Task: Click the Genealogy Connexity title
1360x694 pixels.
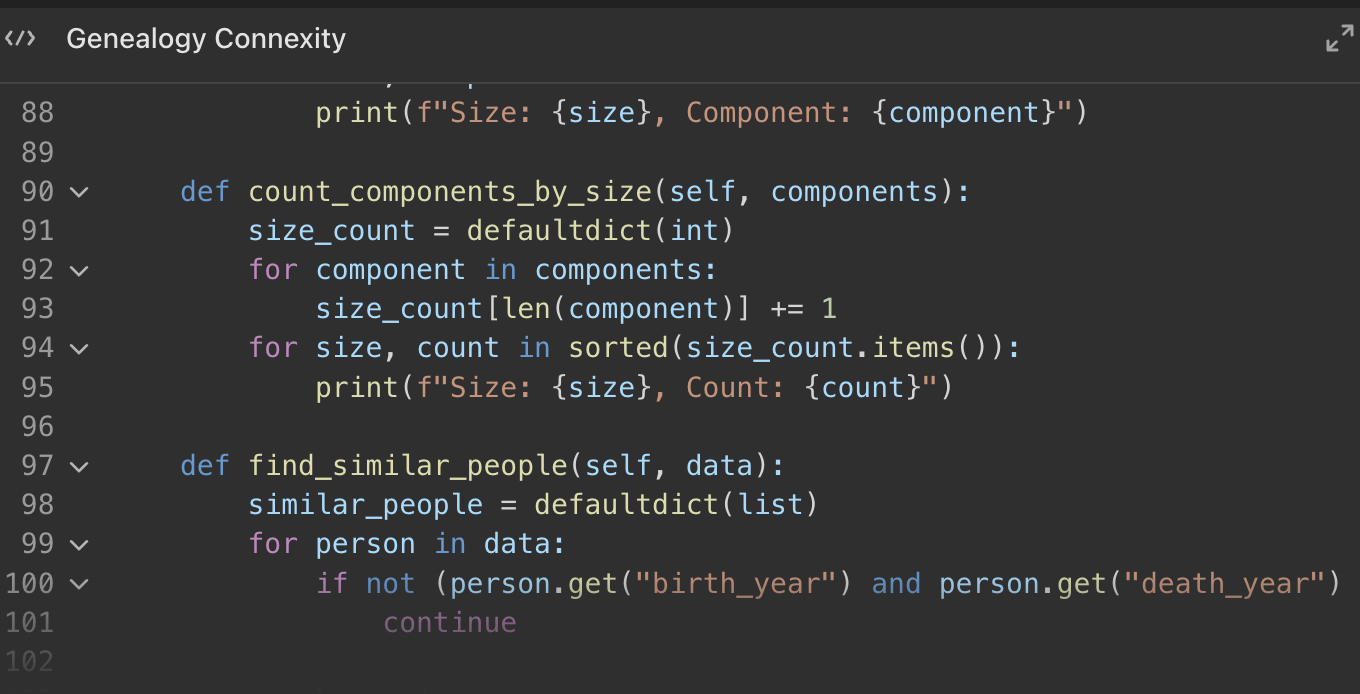Action: click(206, 39)
